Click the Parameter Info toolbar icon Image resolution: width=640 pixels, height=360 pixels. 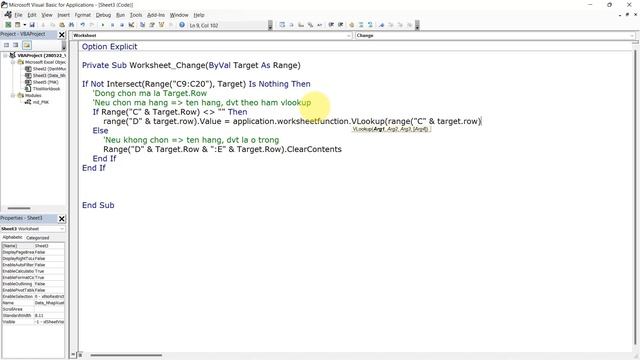tap(310, 25)
